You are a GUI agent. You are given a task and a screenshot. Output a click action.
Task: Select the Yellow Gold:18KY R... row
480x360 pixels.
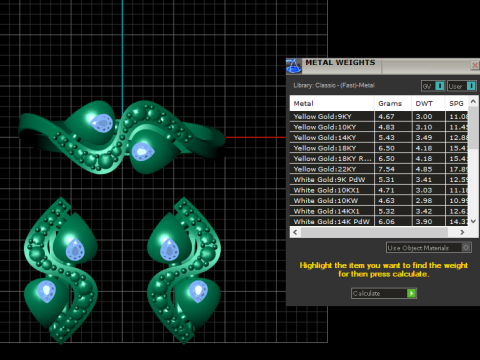[x=379, y=158]
